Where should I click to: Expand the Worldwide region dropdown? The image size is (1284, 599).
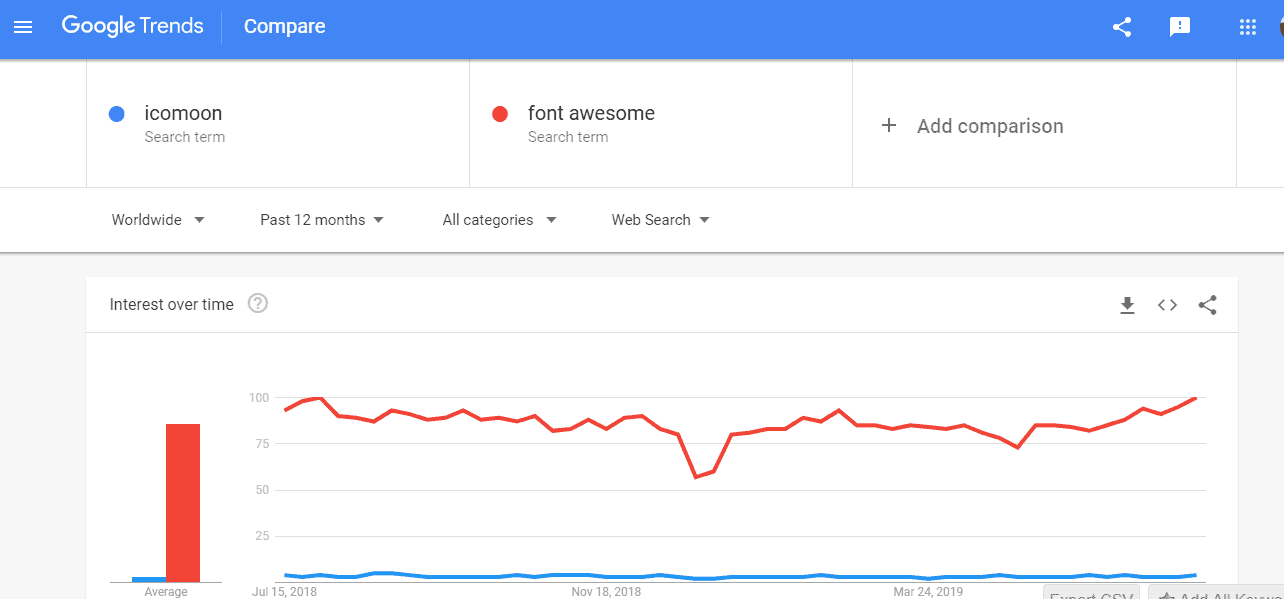point(158,220)
